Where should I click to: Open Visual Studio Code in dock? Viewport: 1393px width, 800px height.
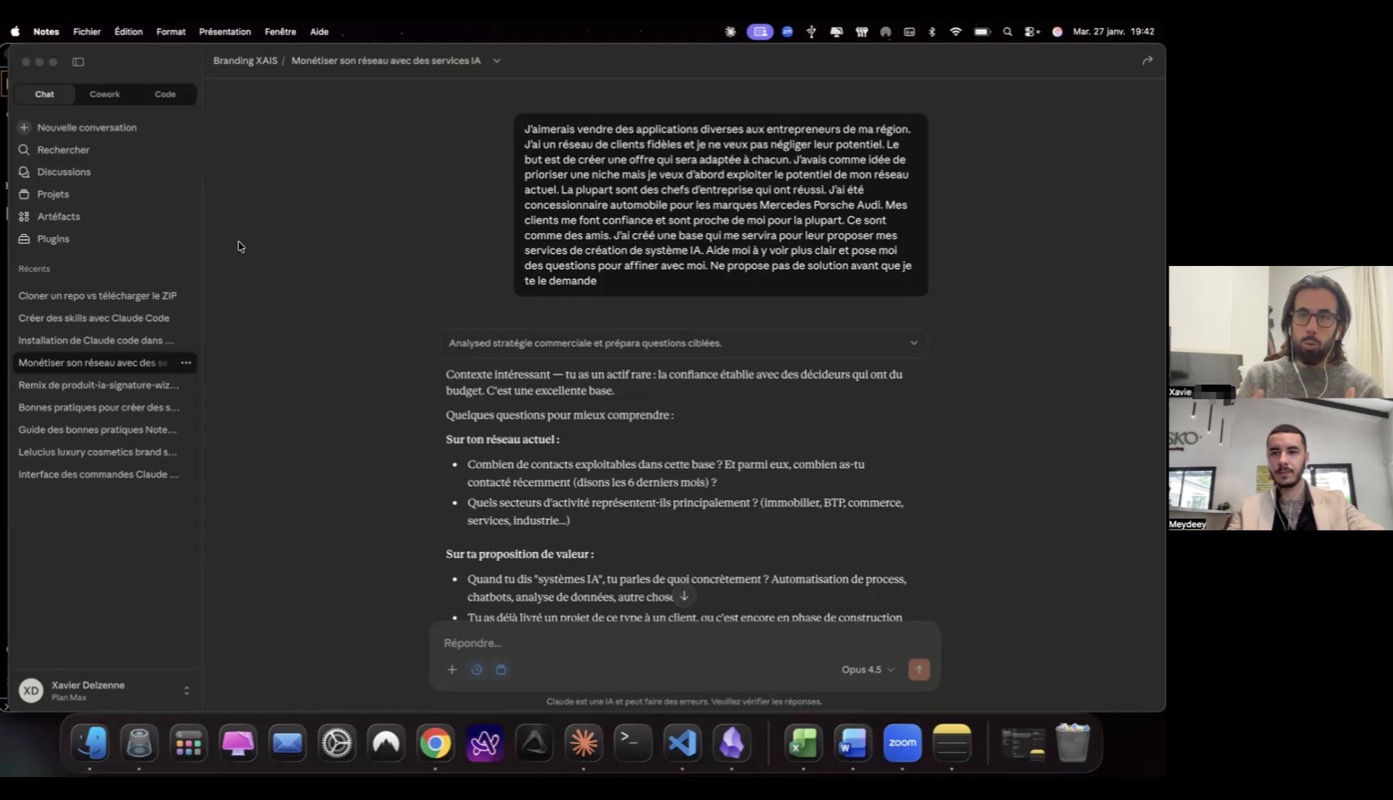682,743
